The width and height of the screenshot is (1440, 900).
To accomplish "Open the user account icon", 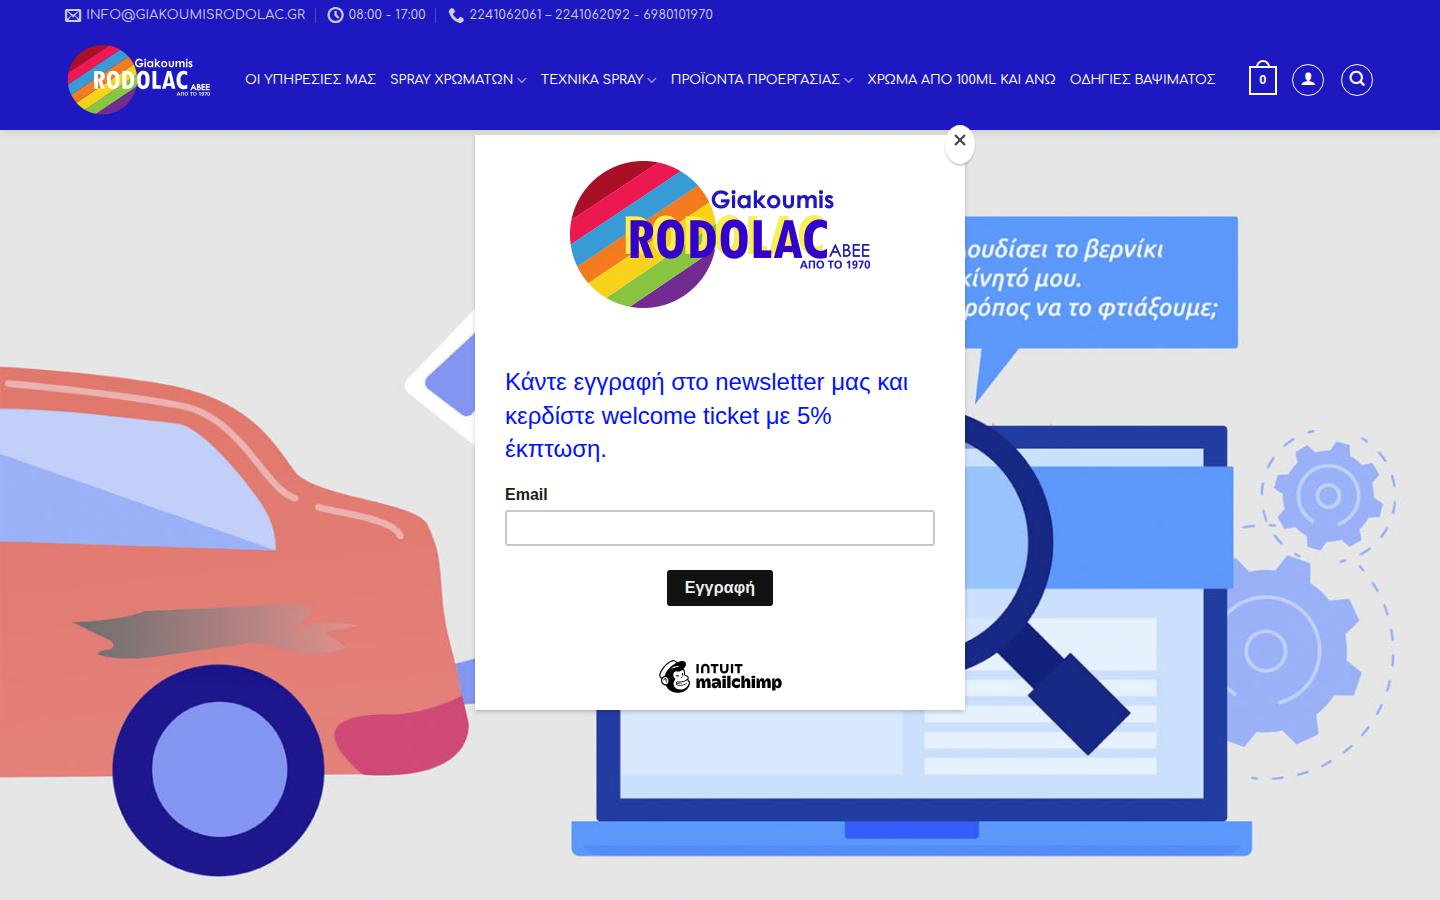I will click(1308, 79).
